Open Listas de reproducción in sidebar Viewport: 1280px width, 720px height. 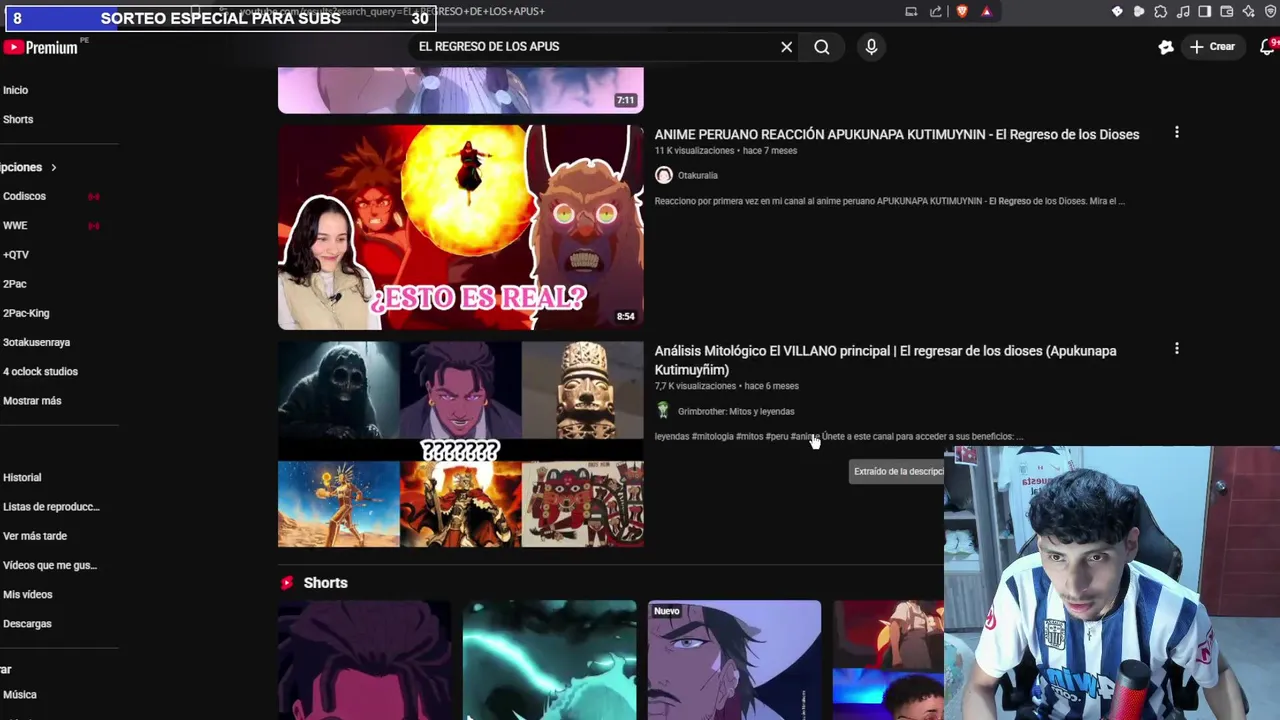pos(51,506)
